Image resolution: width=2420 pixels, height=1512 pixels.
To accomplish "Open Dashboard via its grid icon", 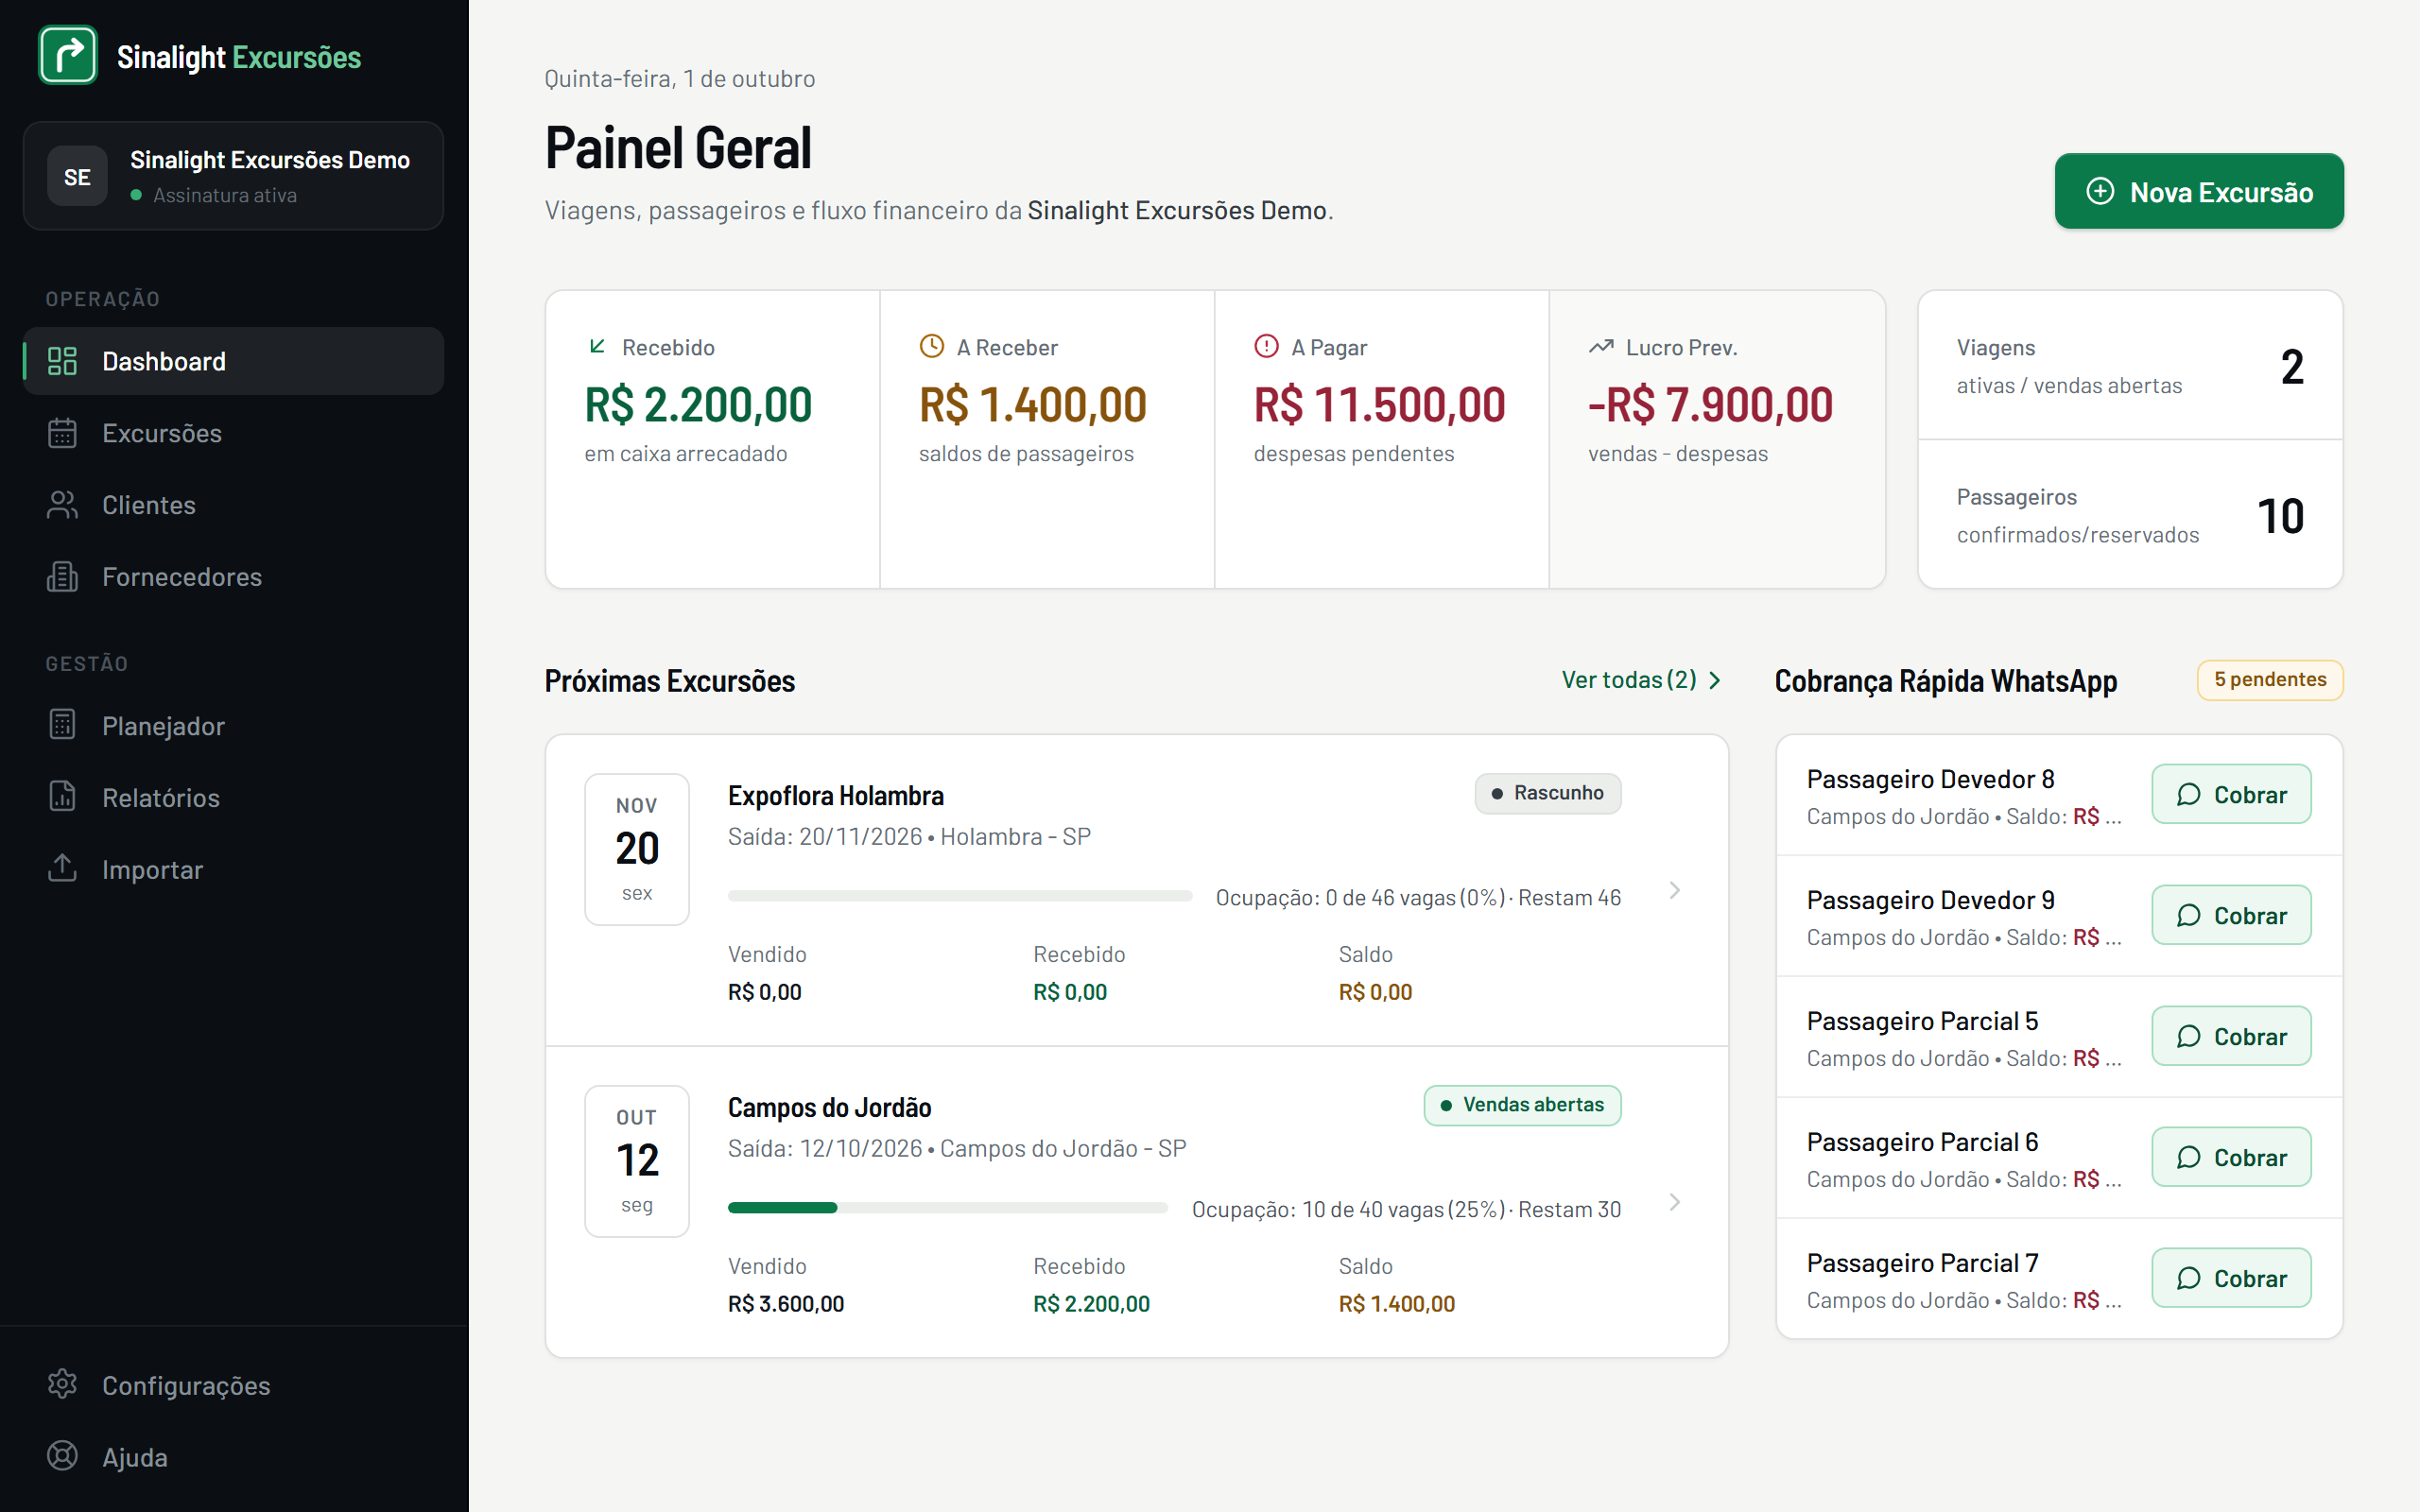I will pyautogui.click(x=62, y=361).
